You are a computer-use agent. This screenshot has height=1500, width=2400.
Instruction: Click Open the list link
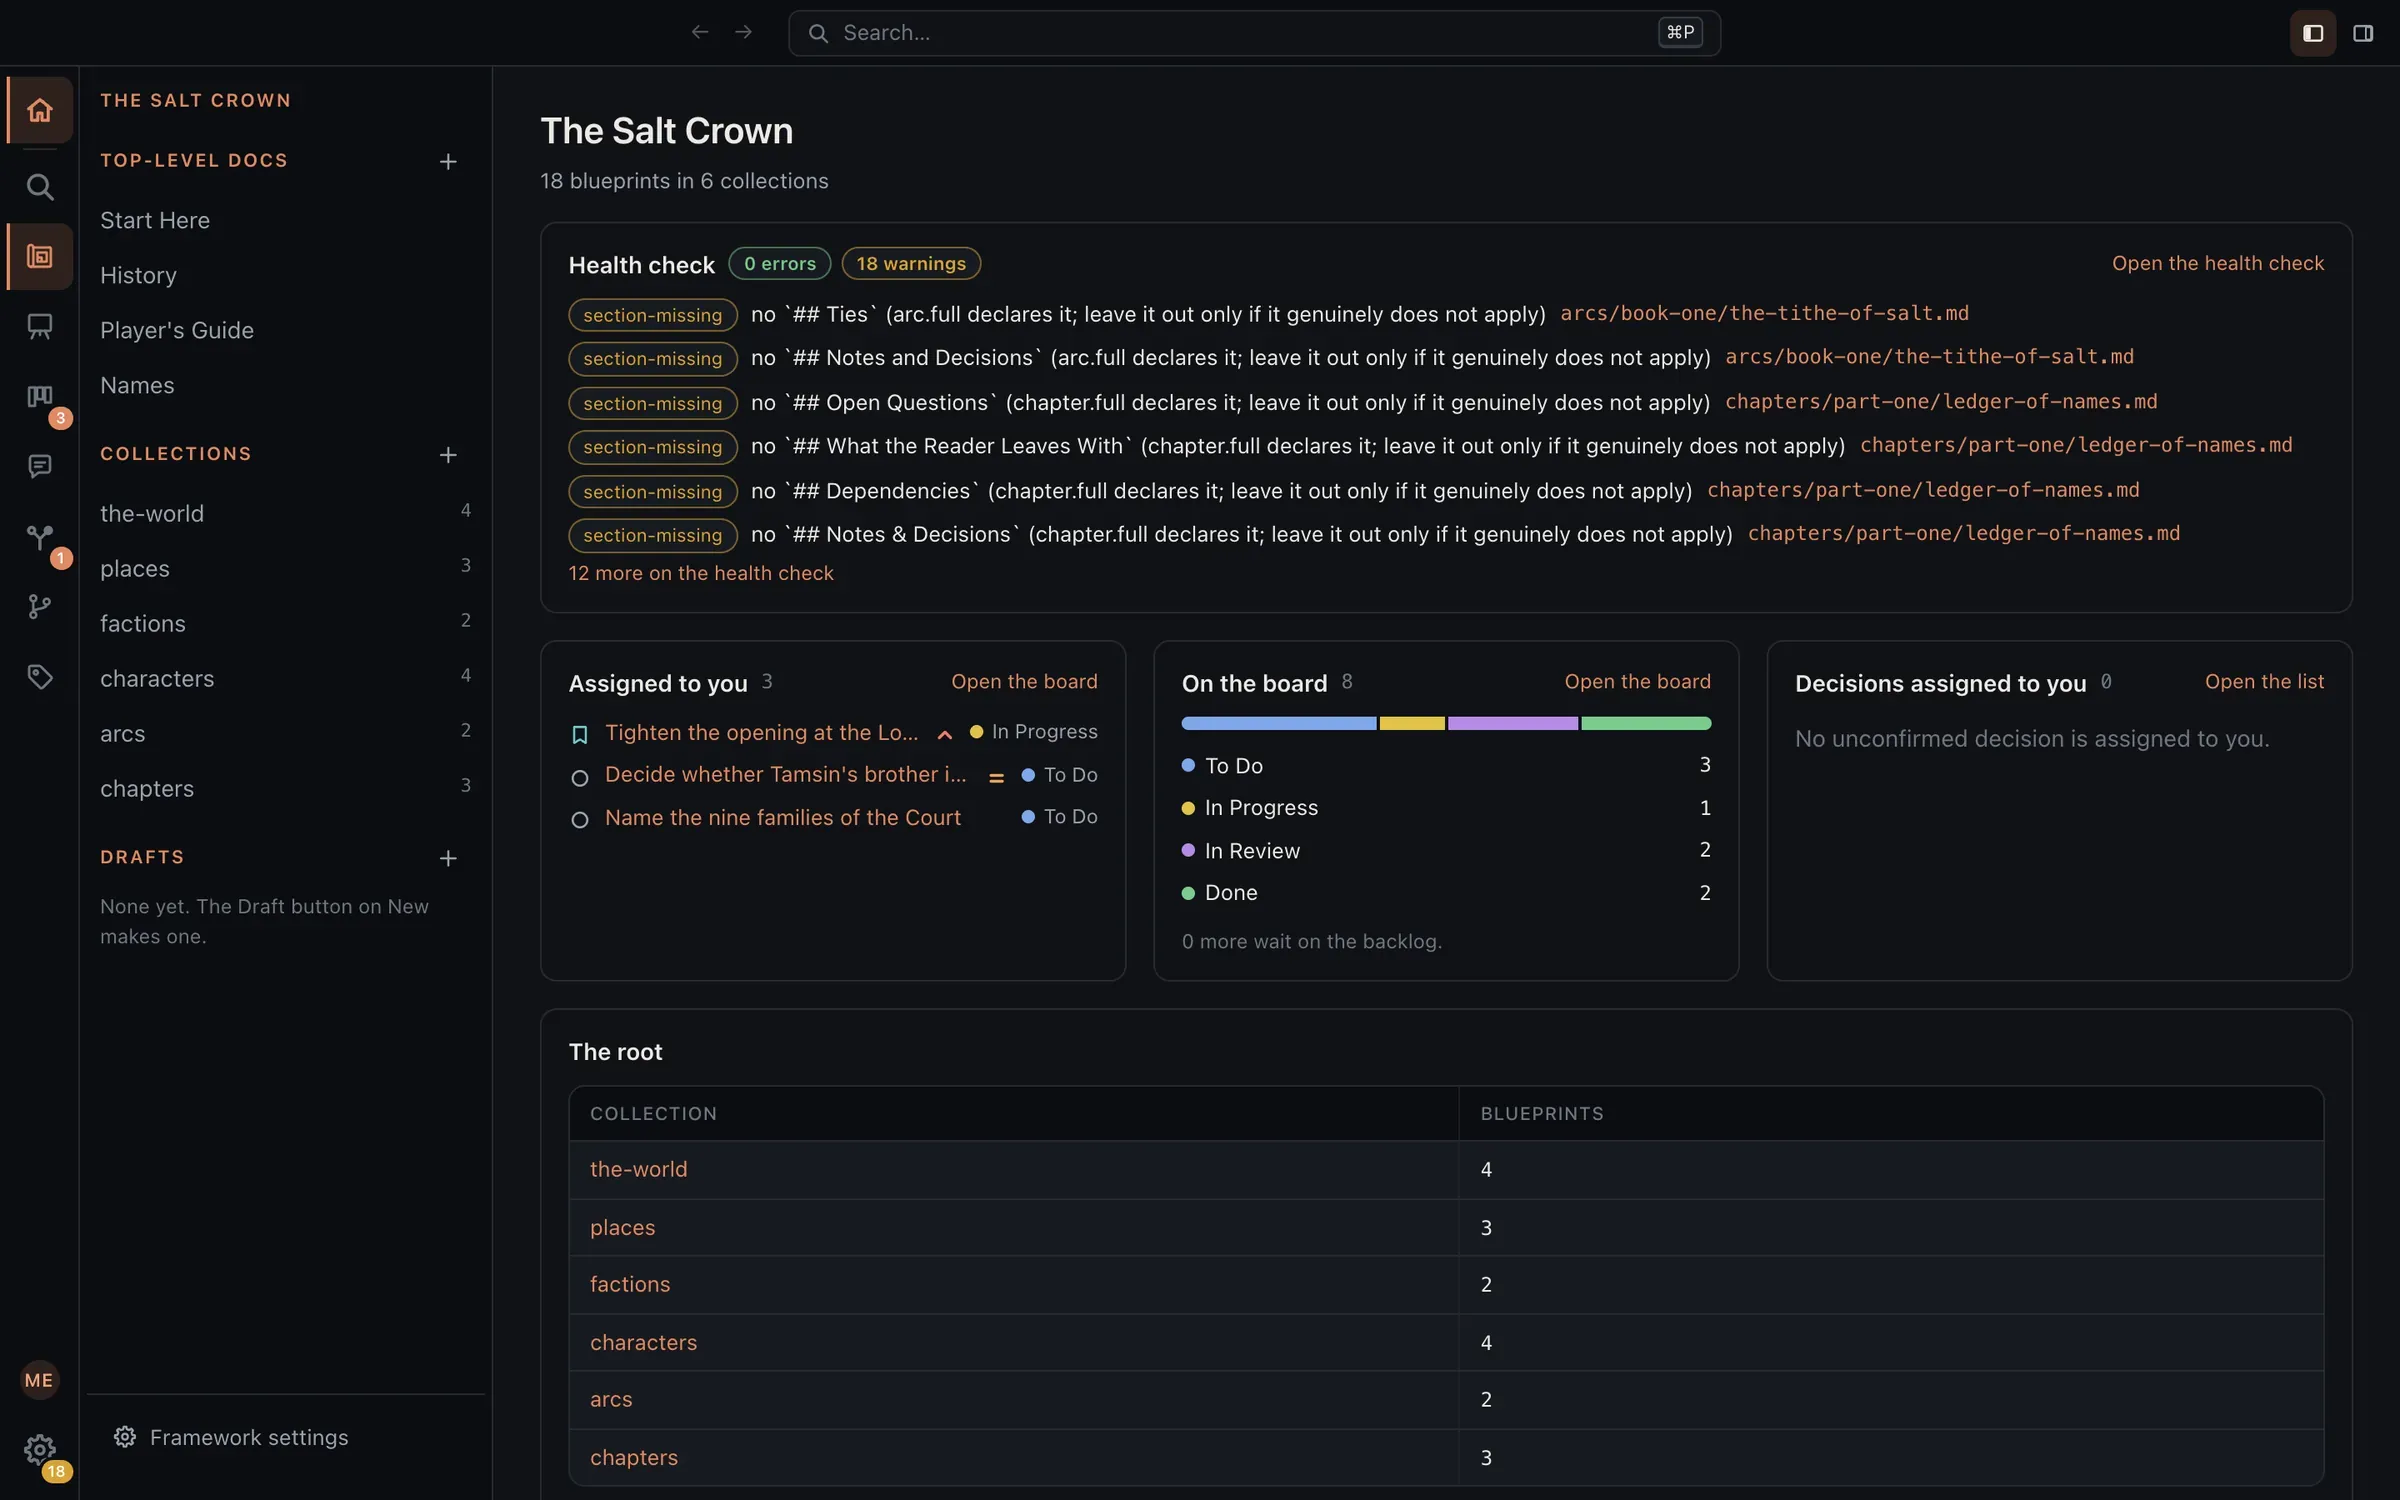click(2264, 681)
